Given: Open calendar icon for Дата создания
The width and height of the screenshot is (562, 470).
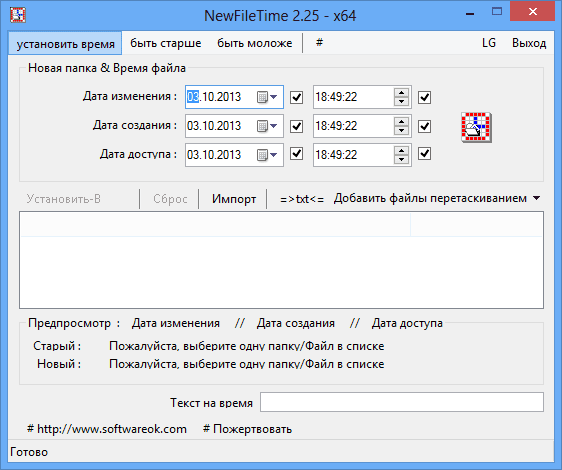Looking at the screenshot, I should pos(262,126).
